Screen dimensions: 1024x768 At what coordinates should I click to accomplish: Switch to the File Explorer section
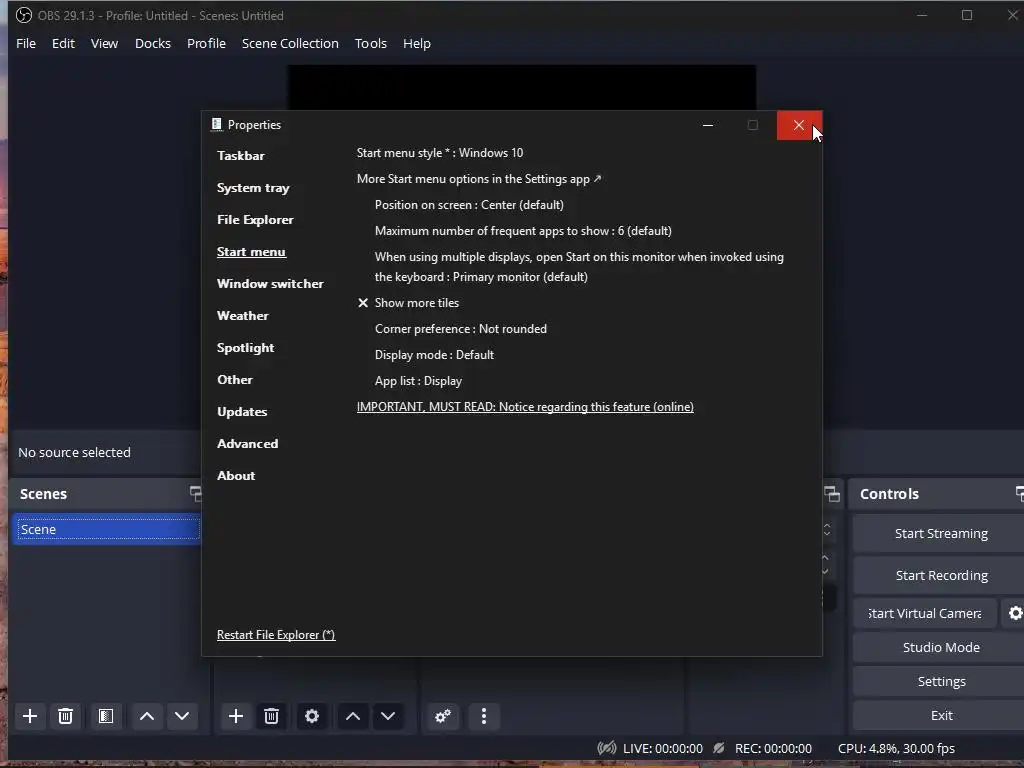click(255, 219)
